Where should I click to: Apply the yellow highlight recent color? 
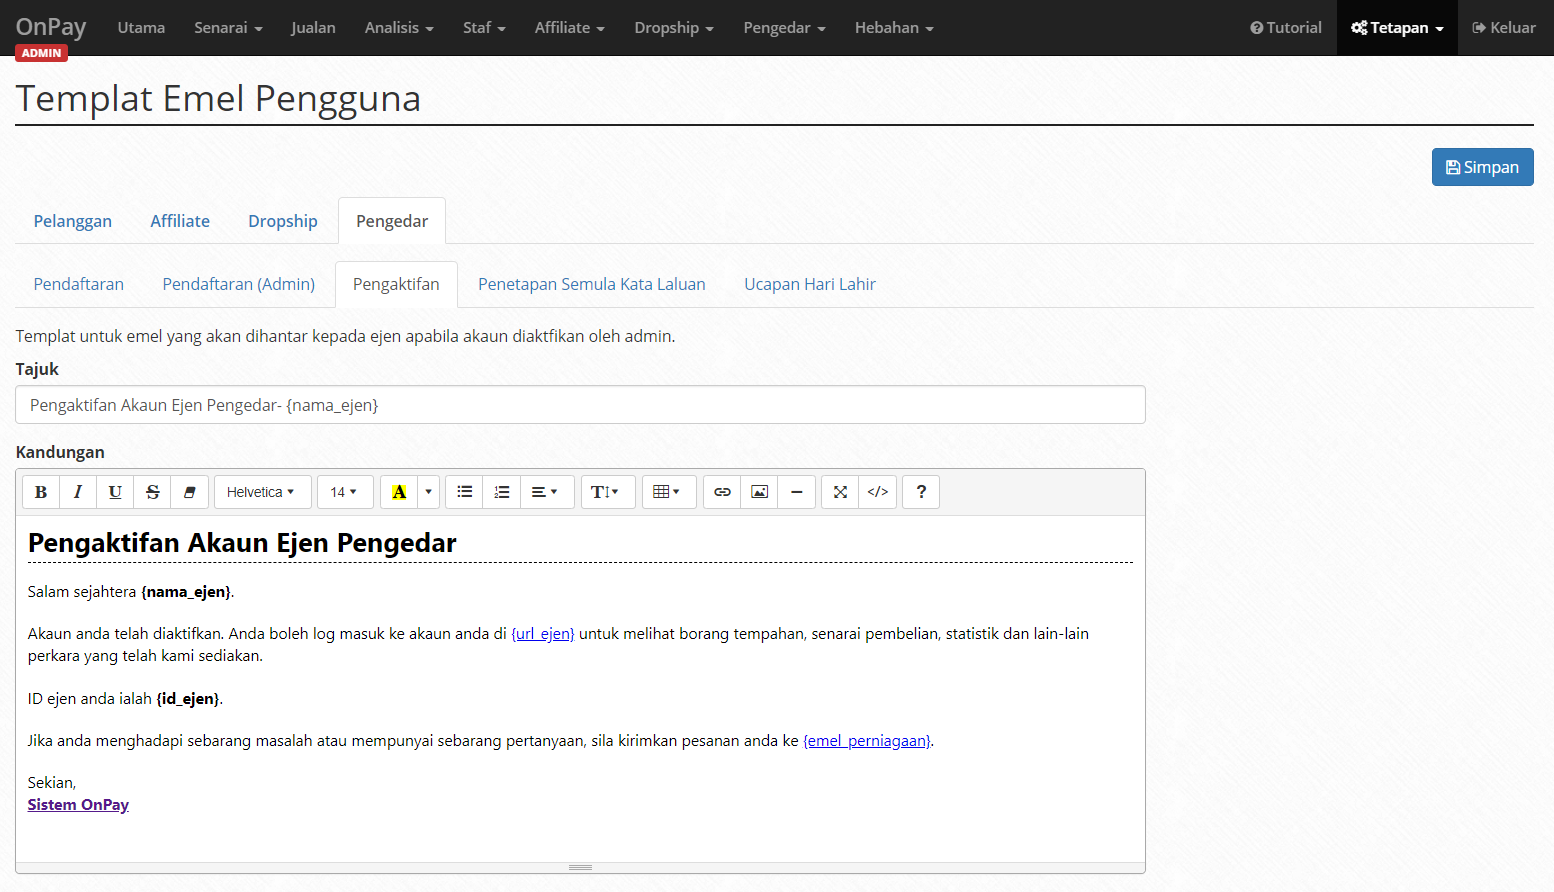pos(399,492)
